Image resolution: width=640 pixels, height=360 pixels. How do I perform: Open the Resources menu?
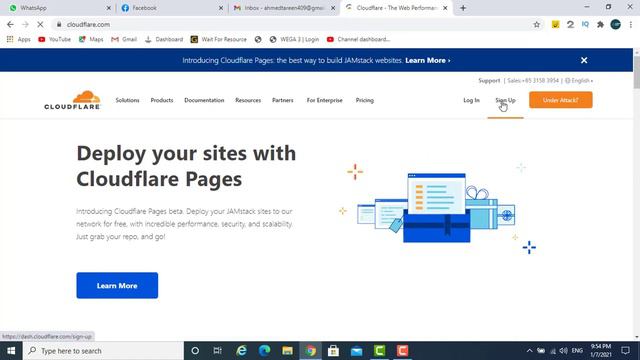(248, 100)
